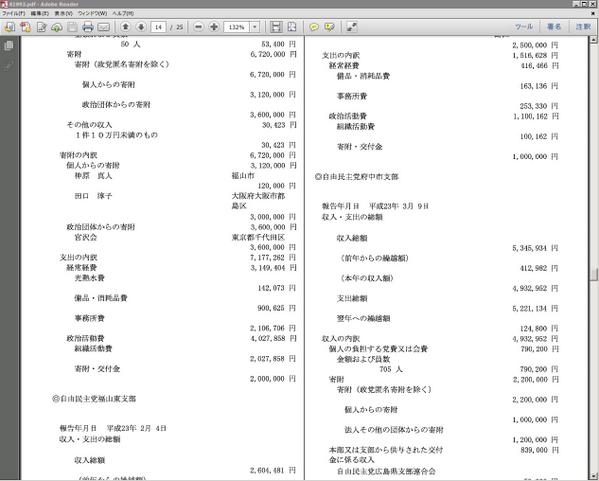This screenshot has width=599, height=481.
Task: Open the ウィンドウ(W) menu
Action: pos(92,13)
